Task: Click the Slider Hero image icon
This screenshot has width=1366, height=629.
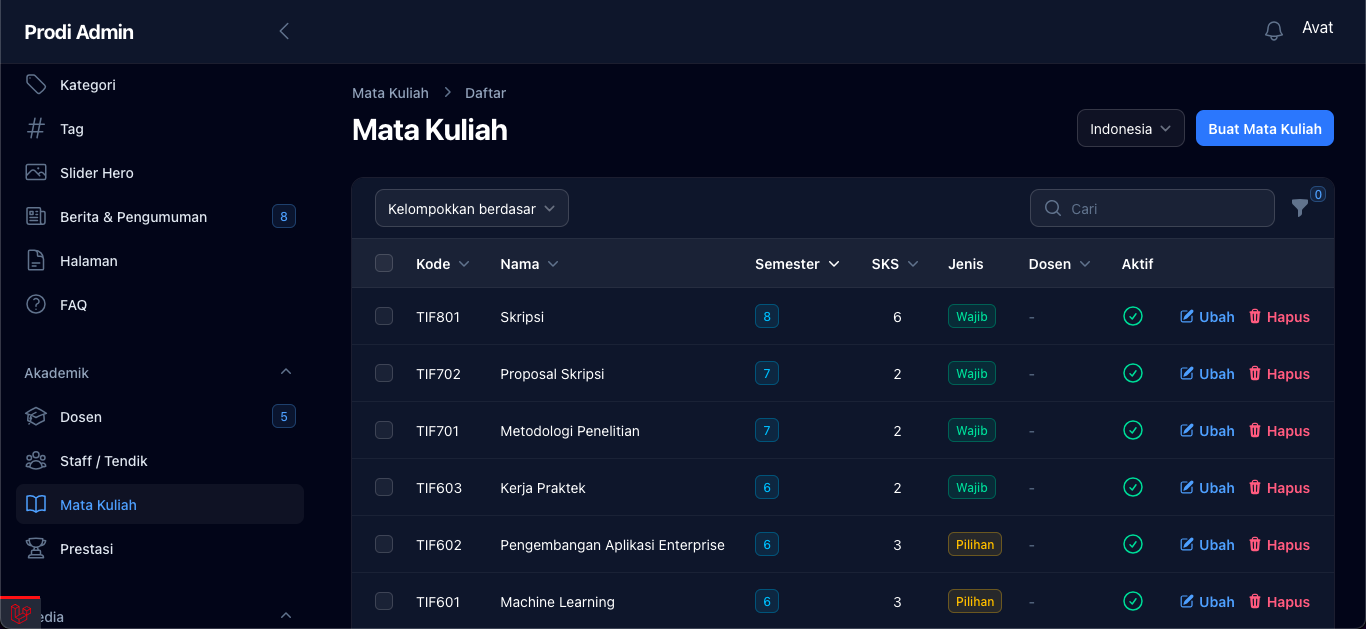Action: 36,173
